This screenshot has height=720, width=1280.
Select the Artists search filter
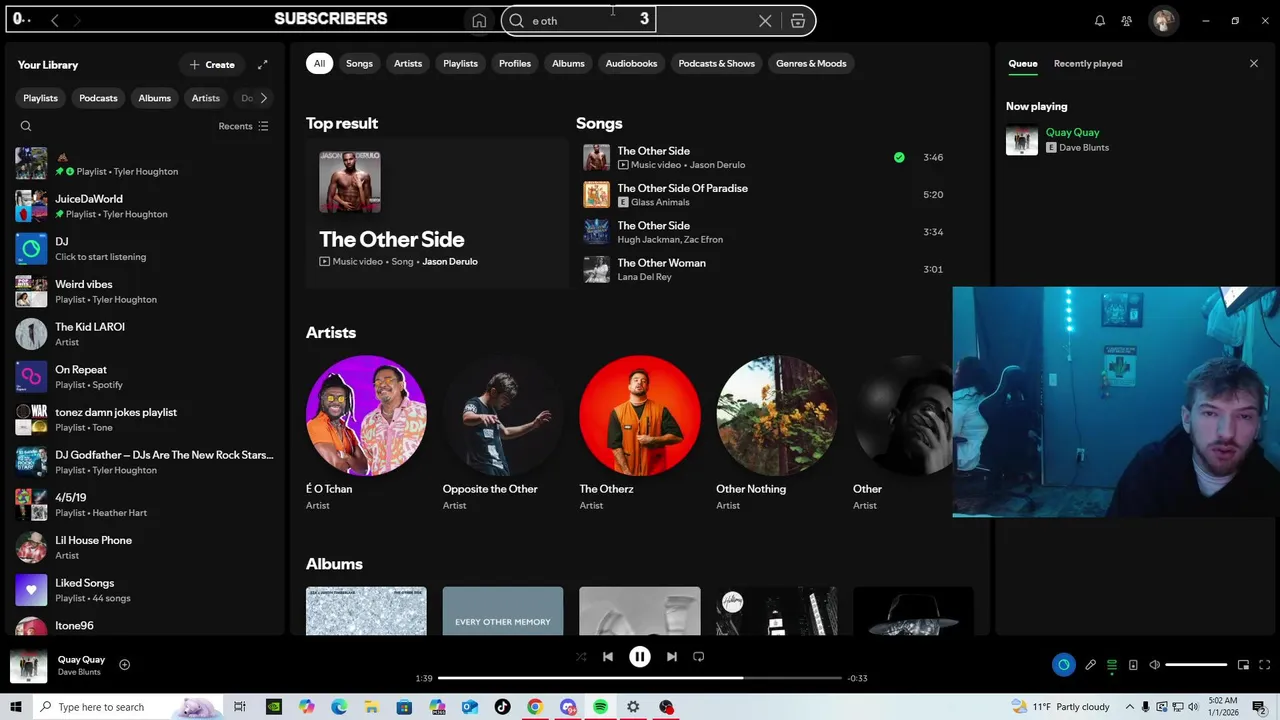pyautogui.click(x=408, y=63)
